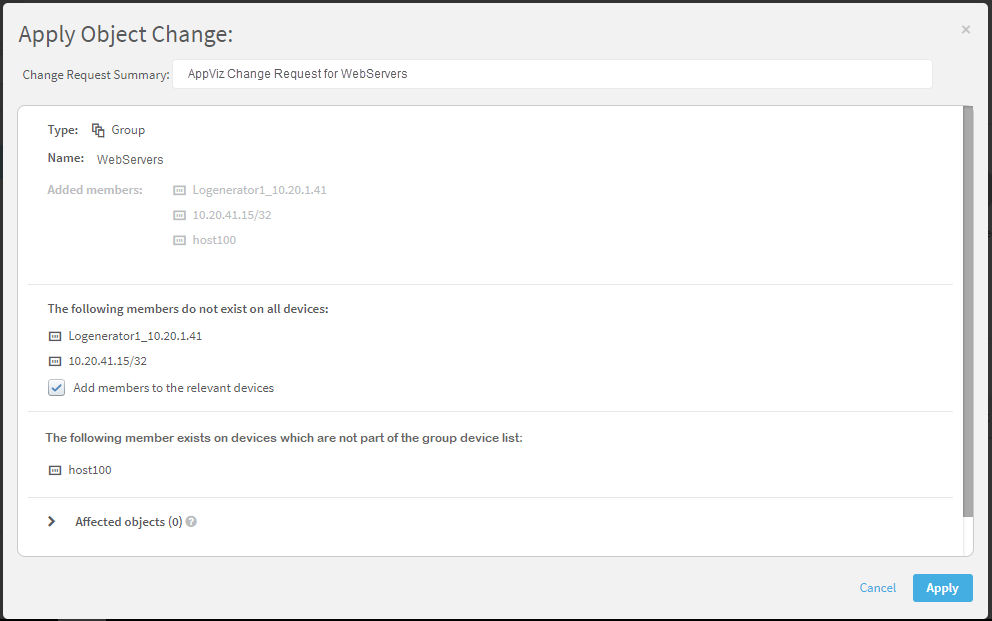Uncheck Add members to the relevant devices
The width and height of the screenshot is (992, 621).
coord(57,388)
